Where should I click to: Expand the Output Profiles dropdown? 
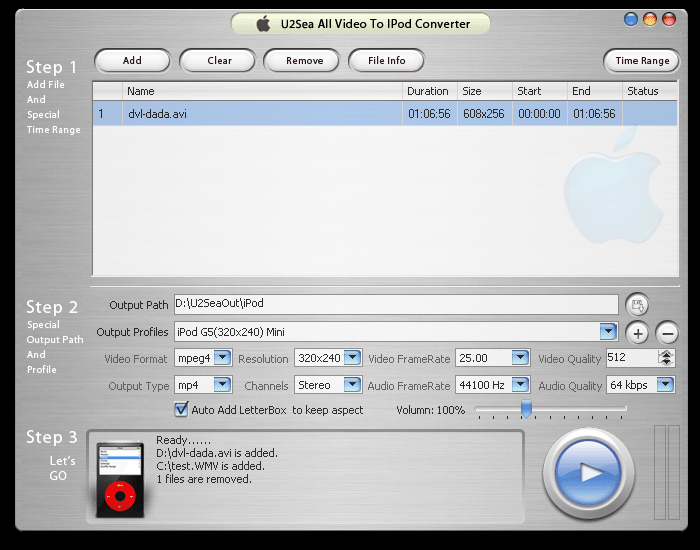pos(608,332)
